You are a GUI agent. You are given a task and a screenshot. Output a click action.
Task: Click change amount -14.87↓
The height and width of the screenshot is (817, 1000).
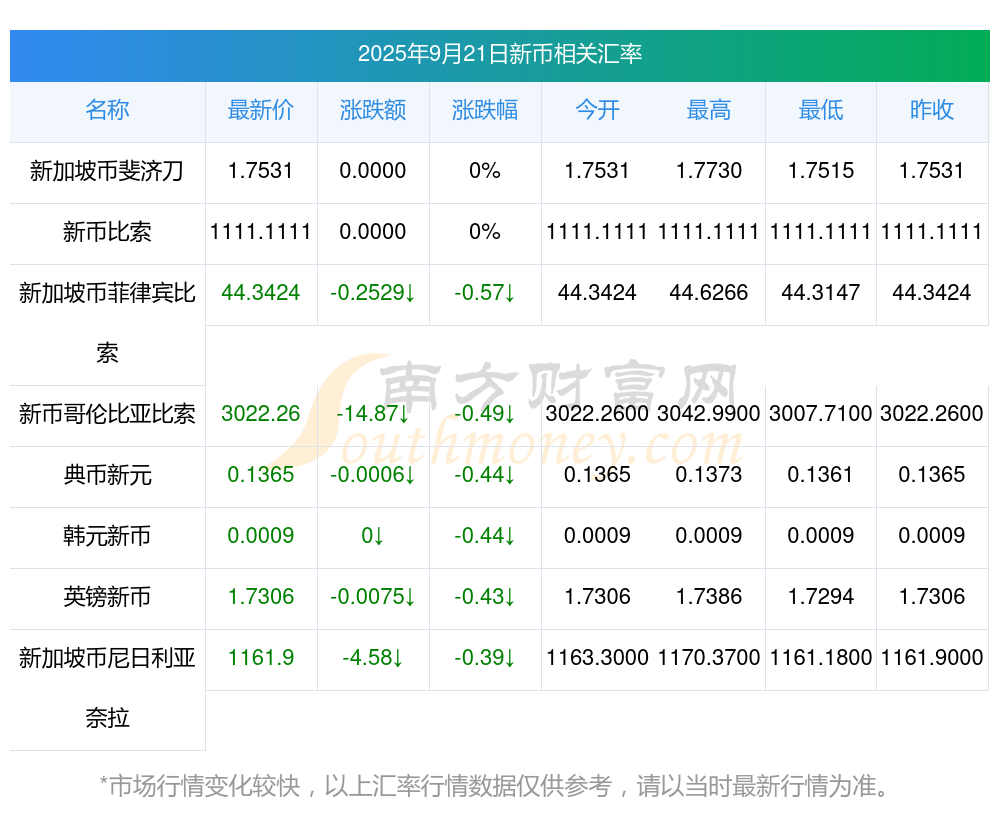coord(373,413)
